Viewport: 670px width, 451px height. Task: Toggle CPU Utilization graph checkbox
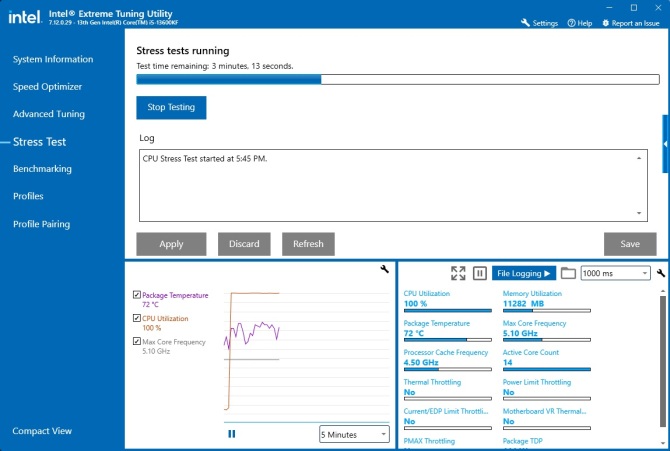tap(137, 319)
